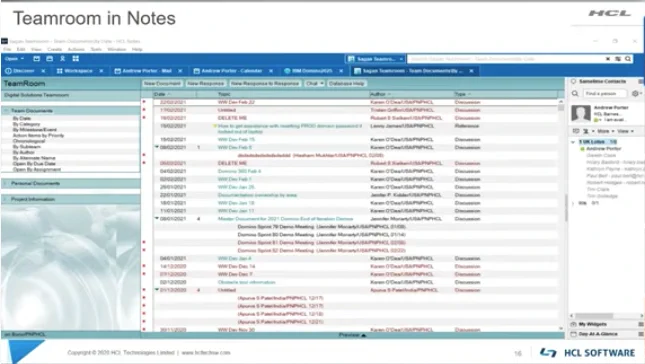The image size is (645, 364).
Task: Close the Teamroom documents tab
Action: [471, 71]
